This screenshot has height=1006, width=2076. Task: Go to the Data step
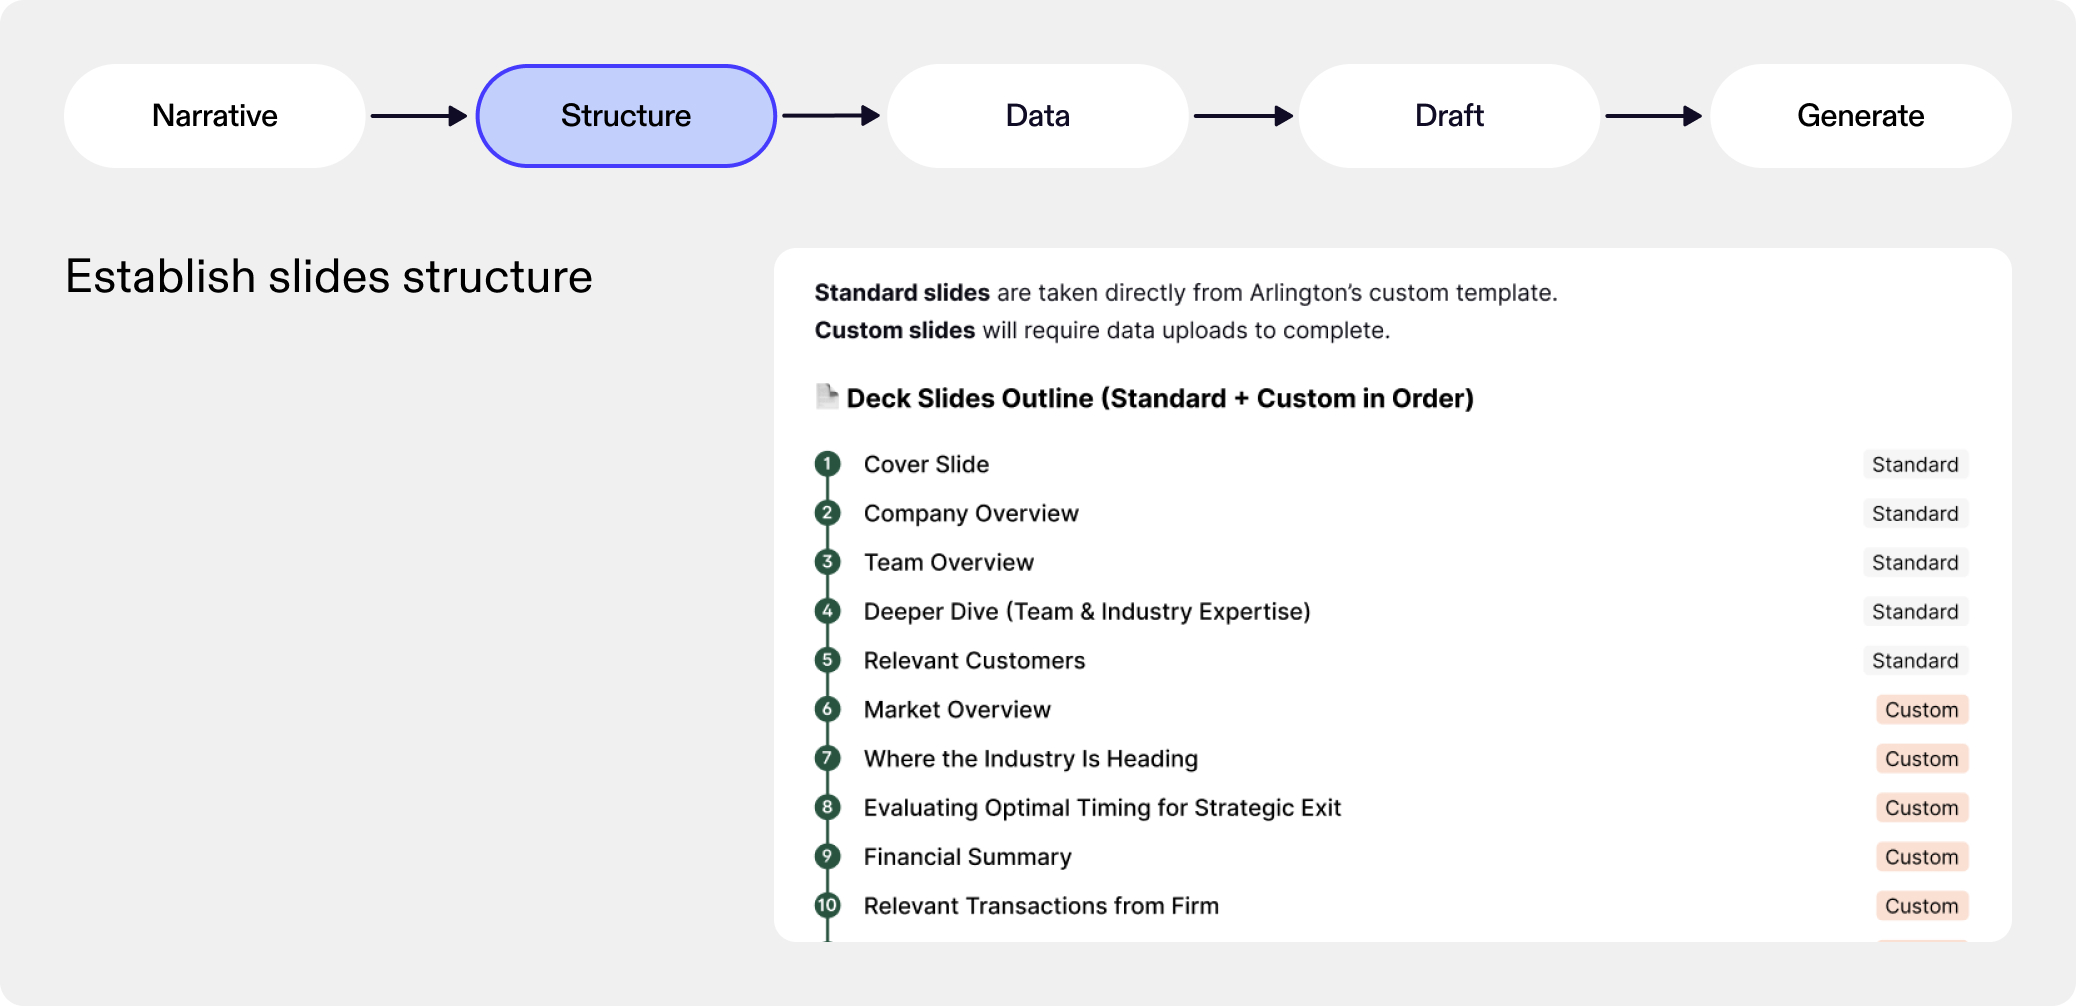coord(1037,116)
